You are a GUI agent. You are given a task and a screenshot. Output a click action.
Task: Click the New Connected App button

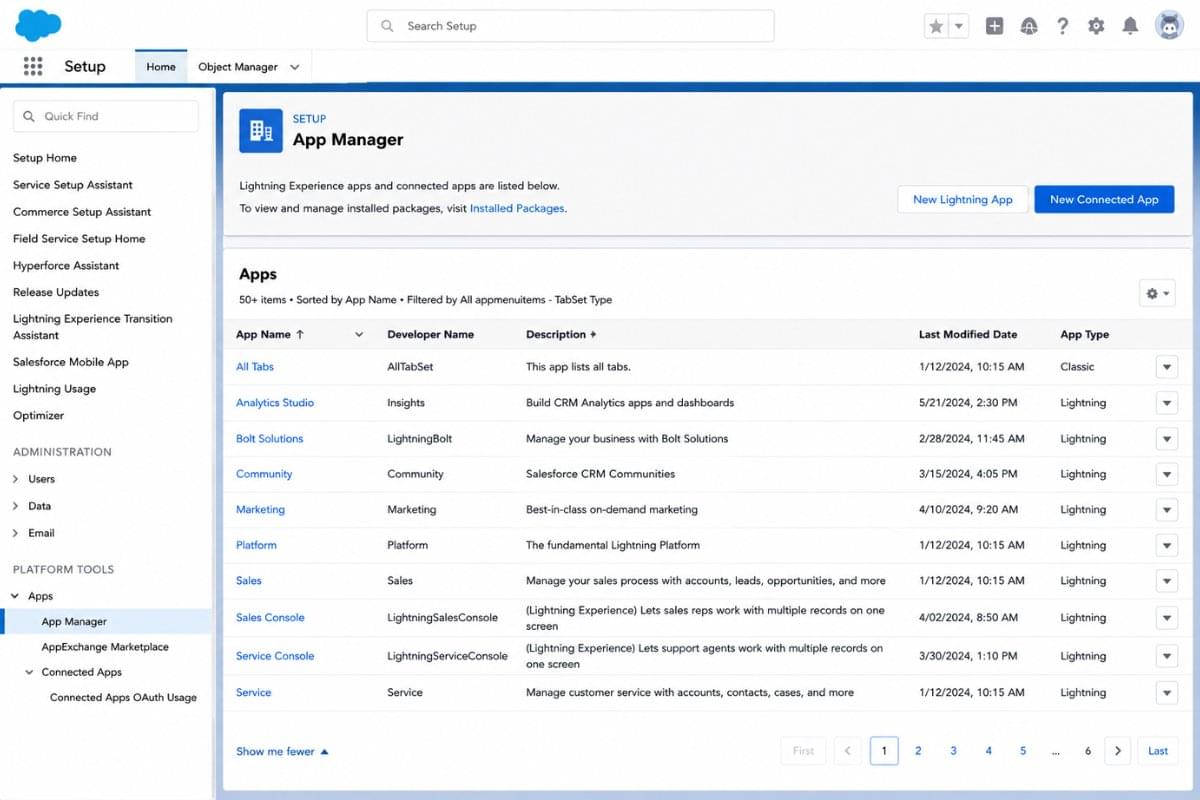(1104, 199)
